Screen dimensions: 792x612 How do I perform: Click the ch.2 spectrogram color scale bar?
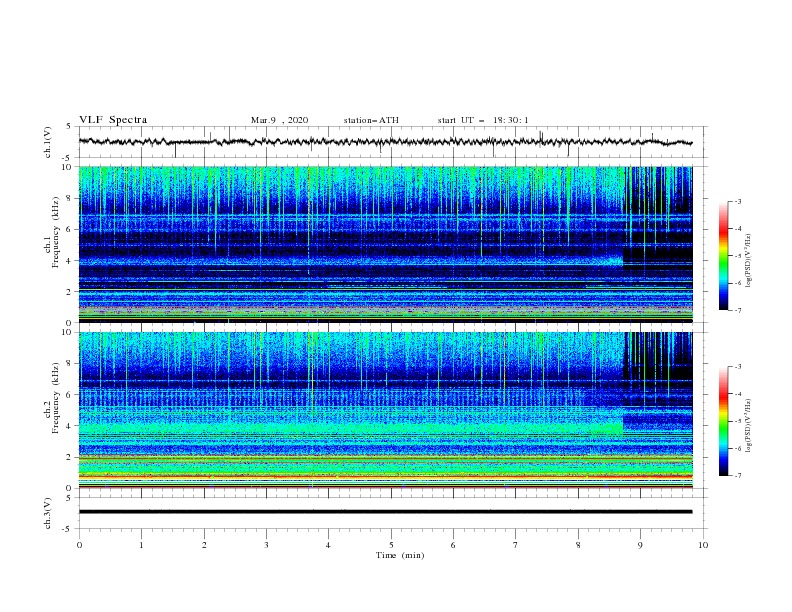pos(723,421)
